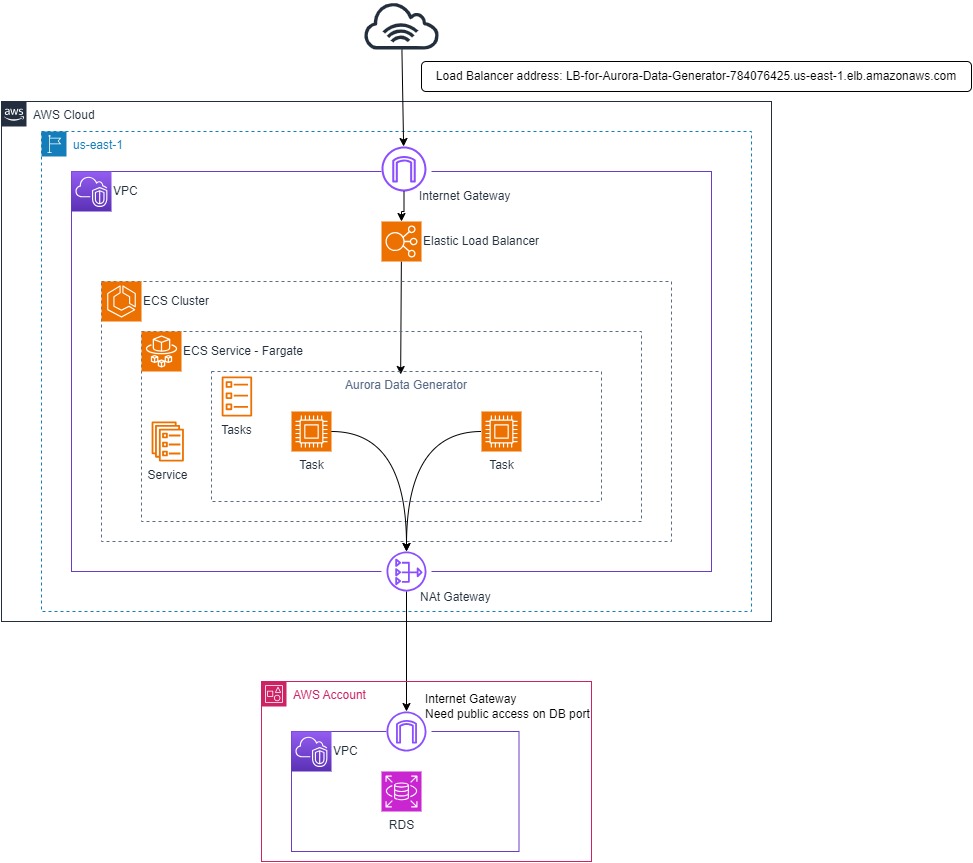Click the AWS Account icon
973x863 pixels.
(274, 694)
